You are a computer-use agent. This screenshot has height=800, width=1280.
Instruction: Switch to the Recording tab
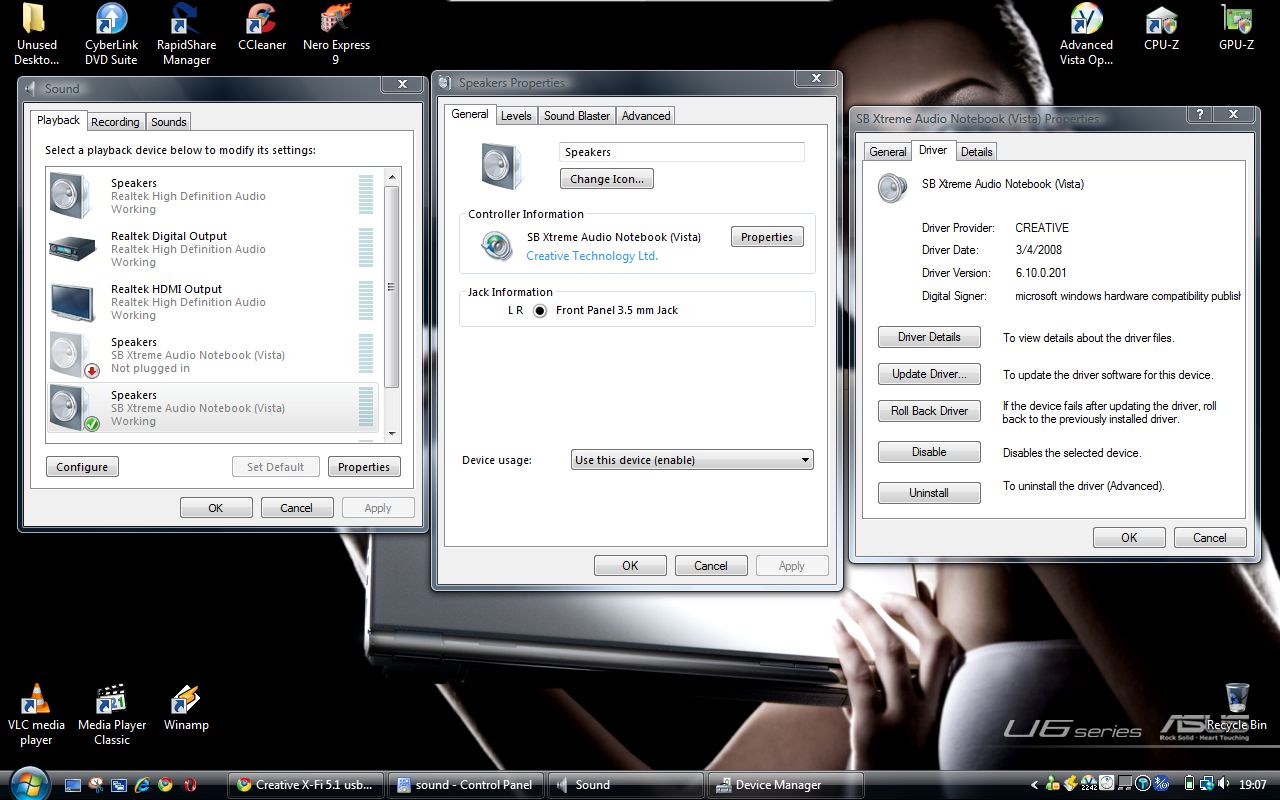point(115,122)
